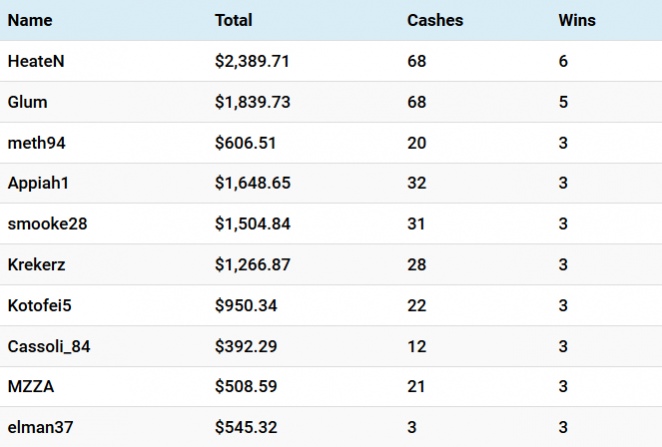Click Glum's total of $1,839.73
Viewport: 662px width, 447px height.
coord(252,102)
